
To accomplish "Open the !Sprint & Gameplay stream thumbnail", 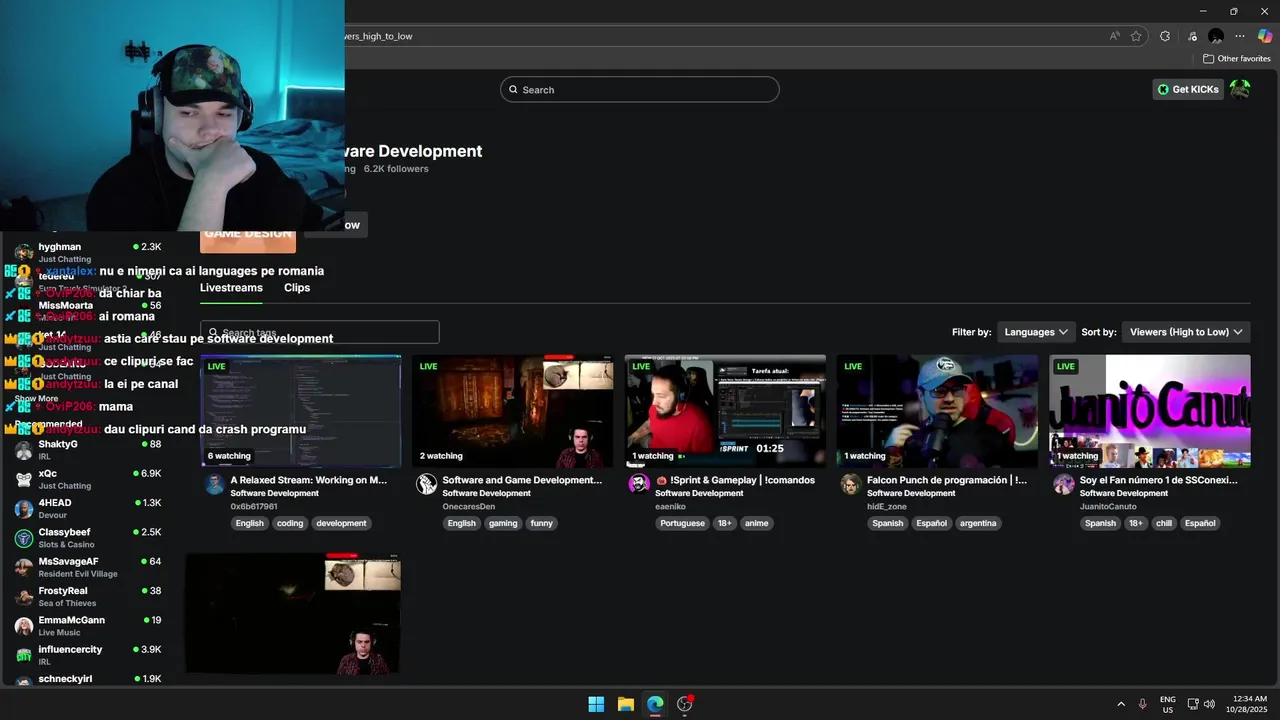I will point(725,411).
